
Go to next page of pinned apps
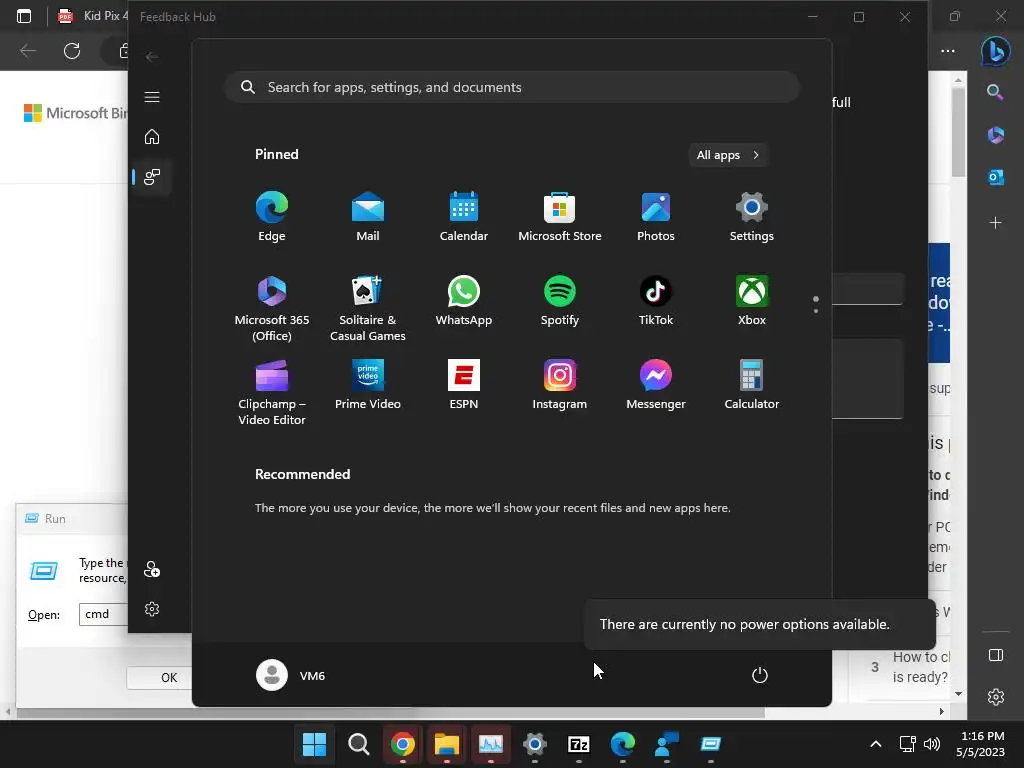(x=816, y=310)
